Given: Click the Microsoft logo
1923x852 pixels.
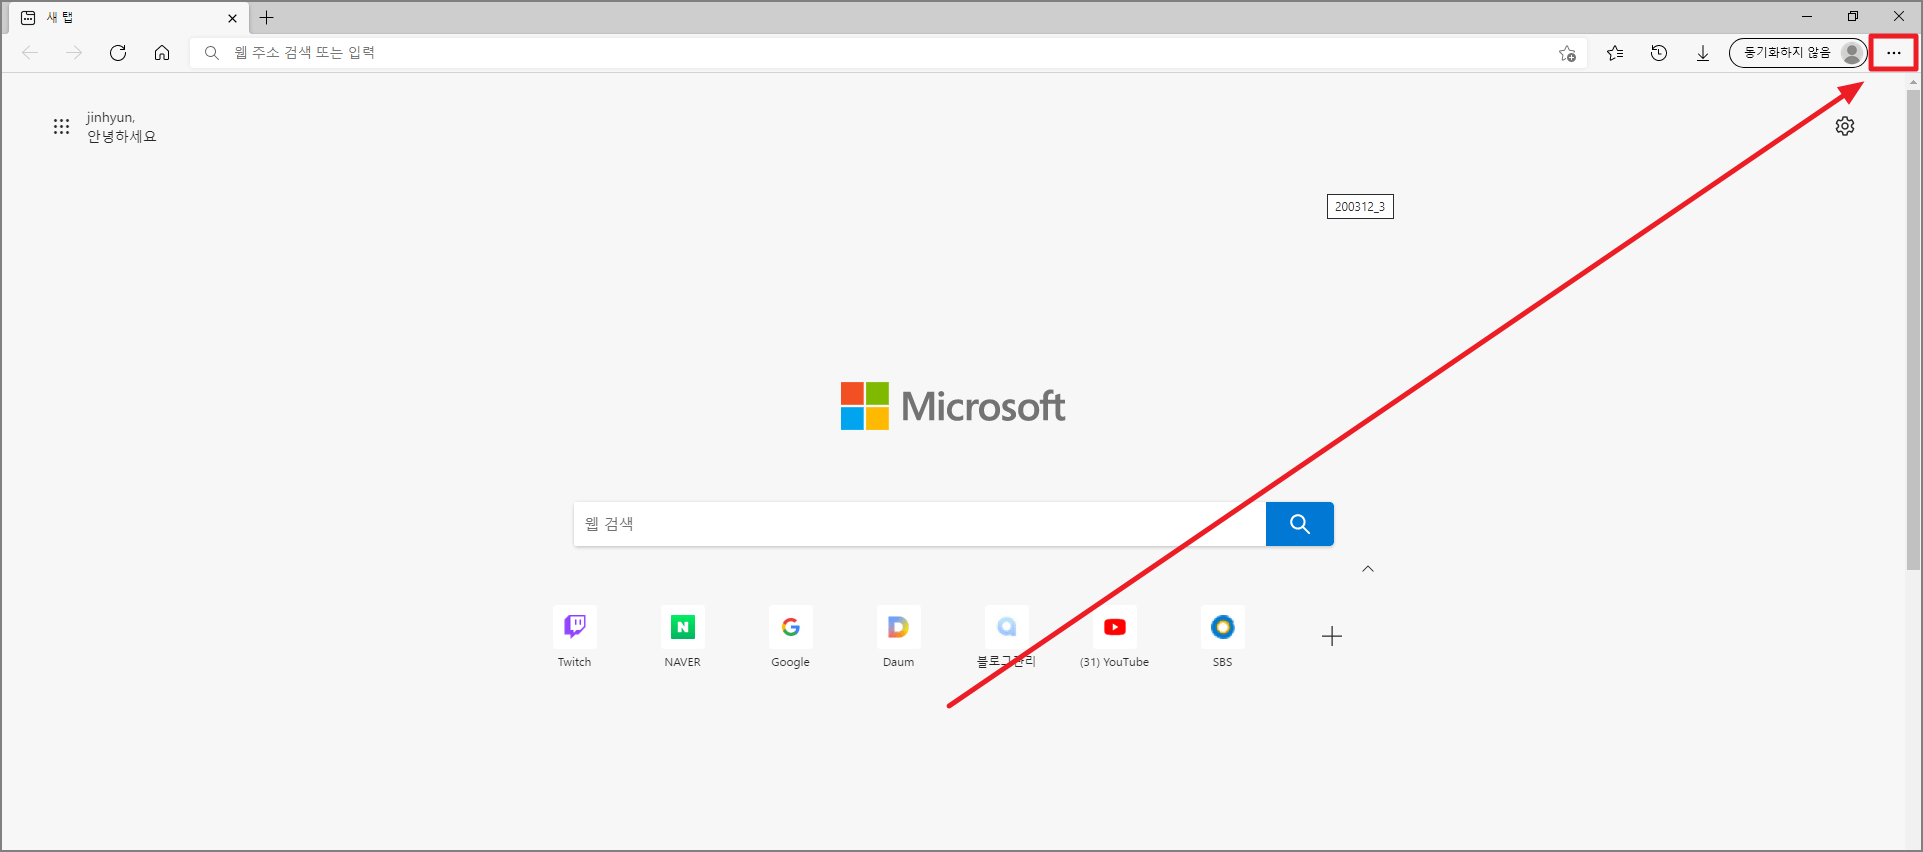Looking at the screenshot, I should pyautogui.click(x=953, y=406).
